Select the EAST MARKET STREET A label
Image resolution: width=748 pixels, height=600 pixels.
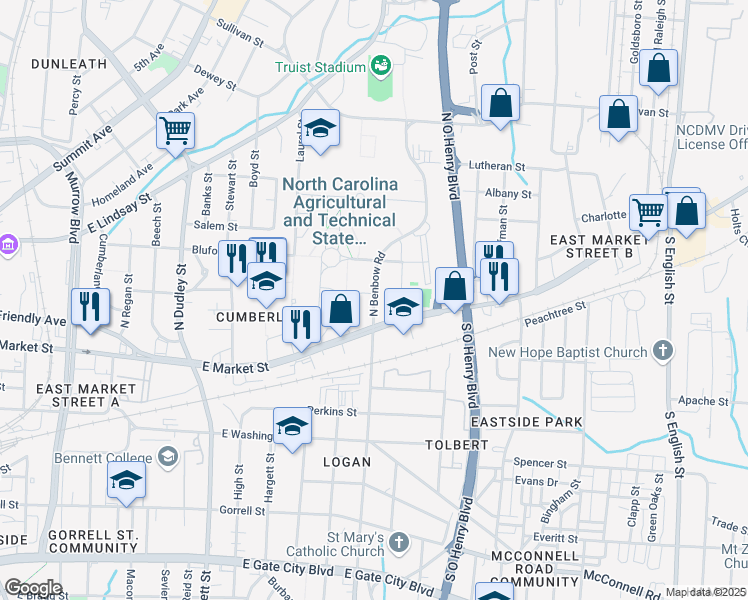point(86,396)
